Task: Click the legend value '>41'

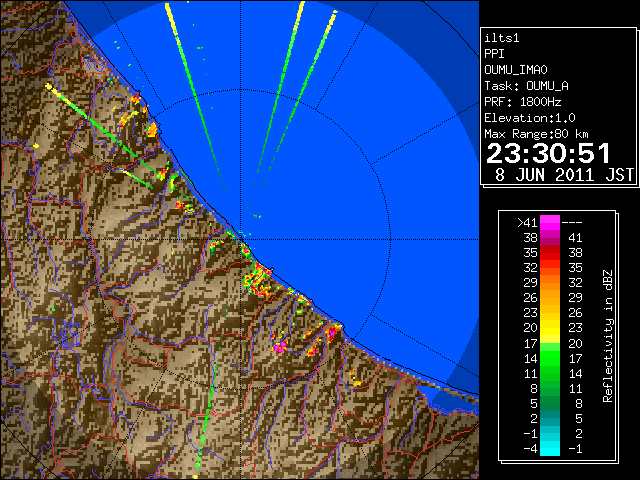Action: (x=527, y=223)
